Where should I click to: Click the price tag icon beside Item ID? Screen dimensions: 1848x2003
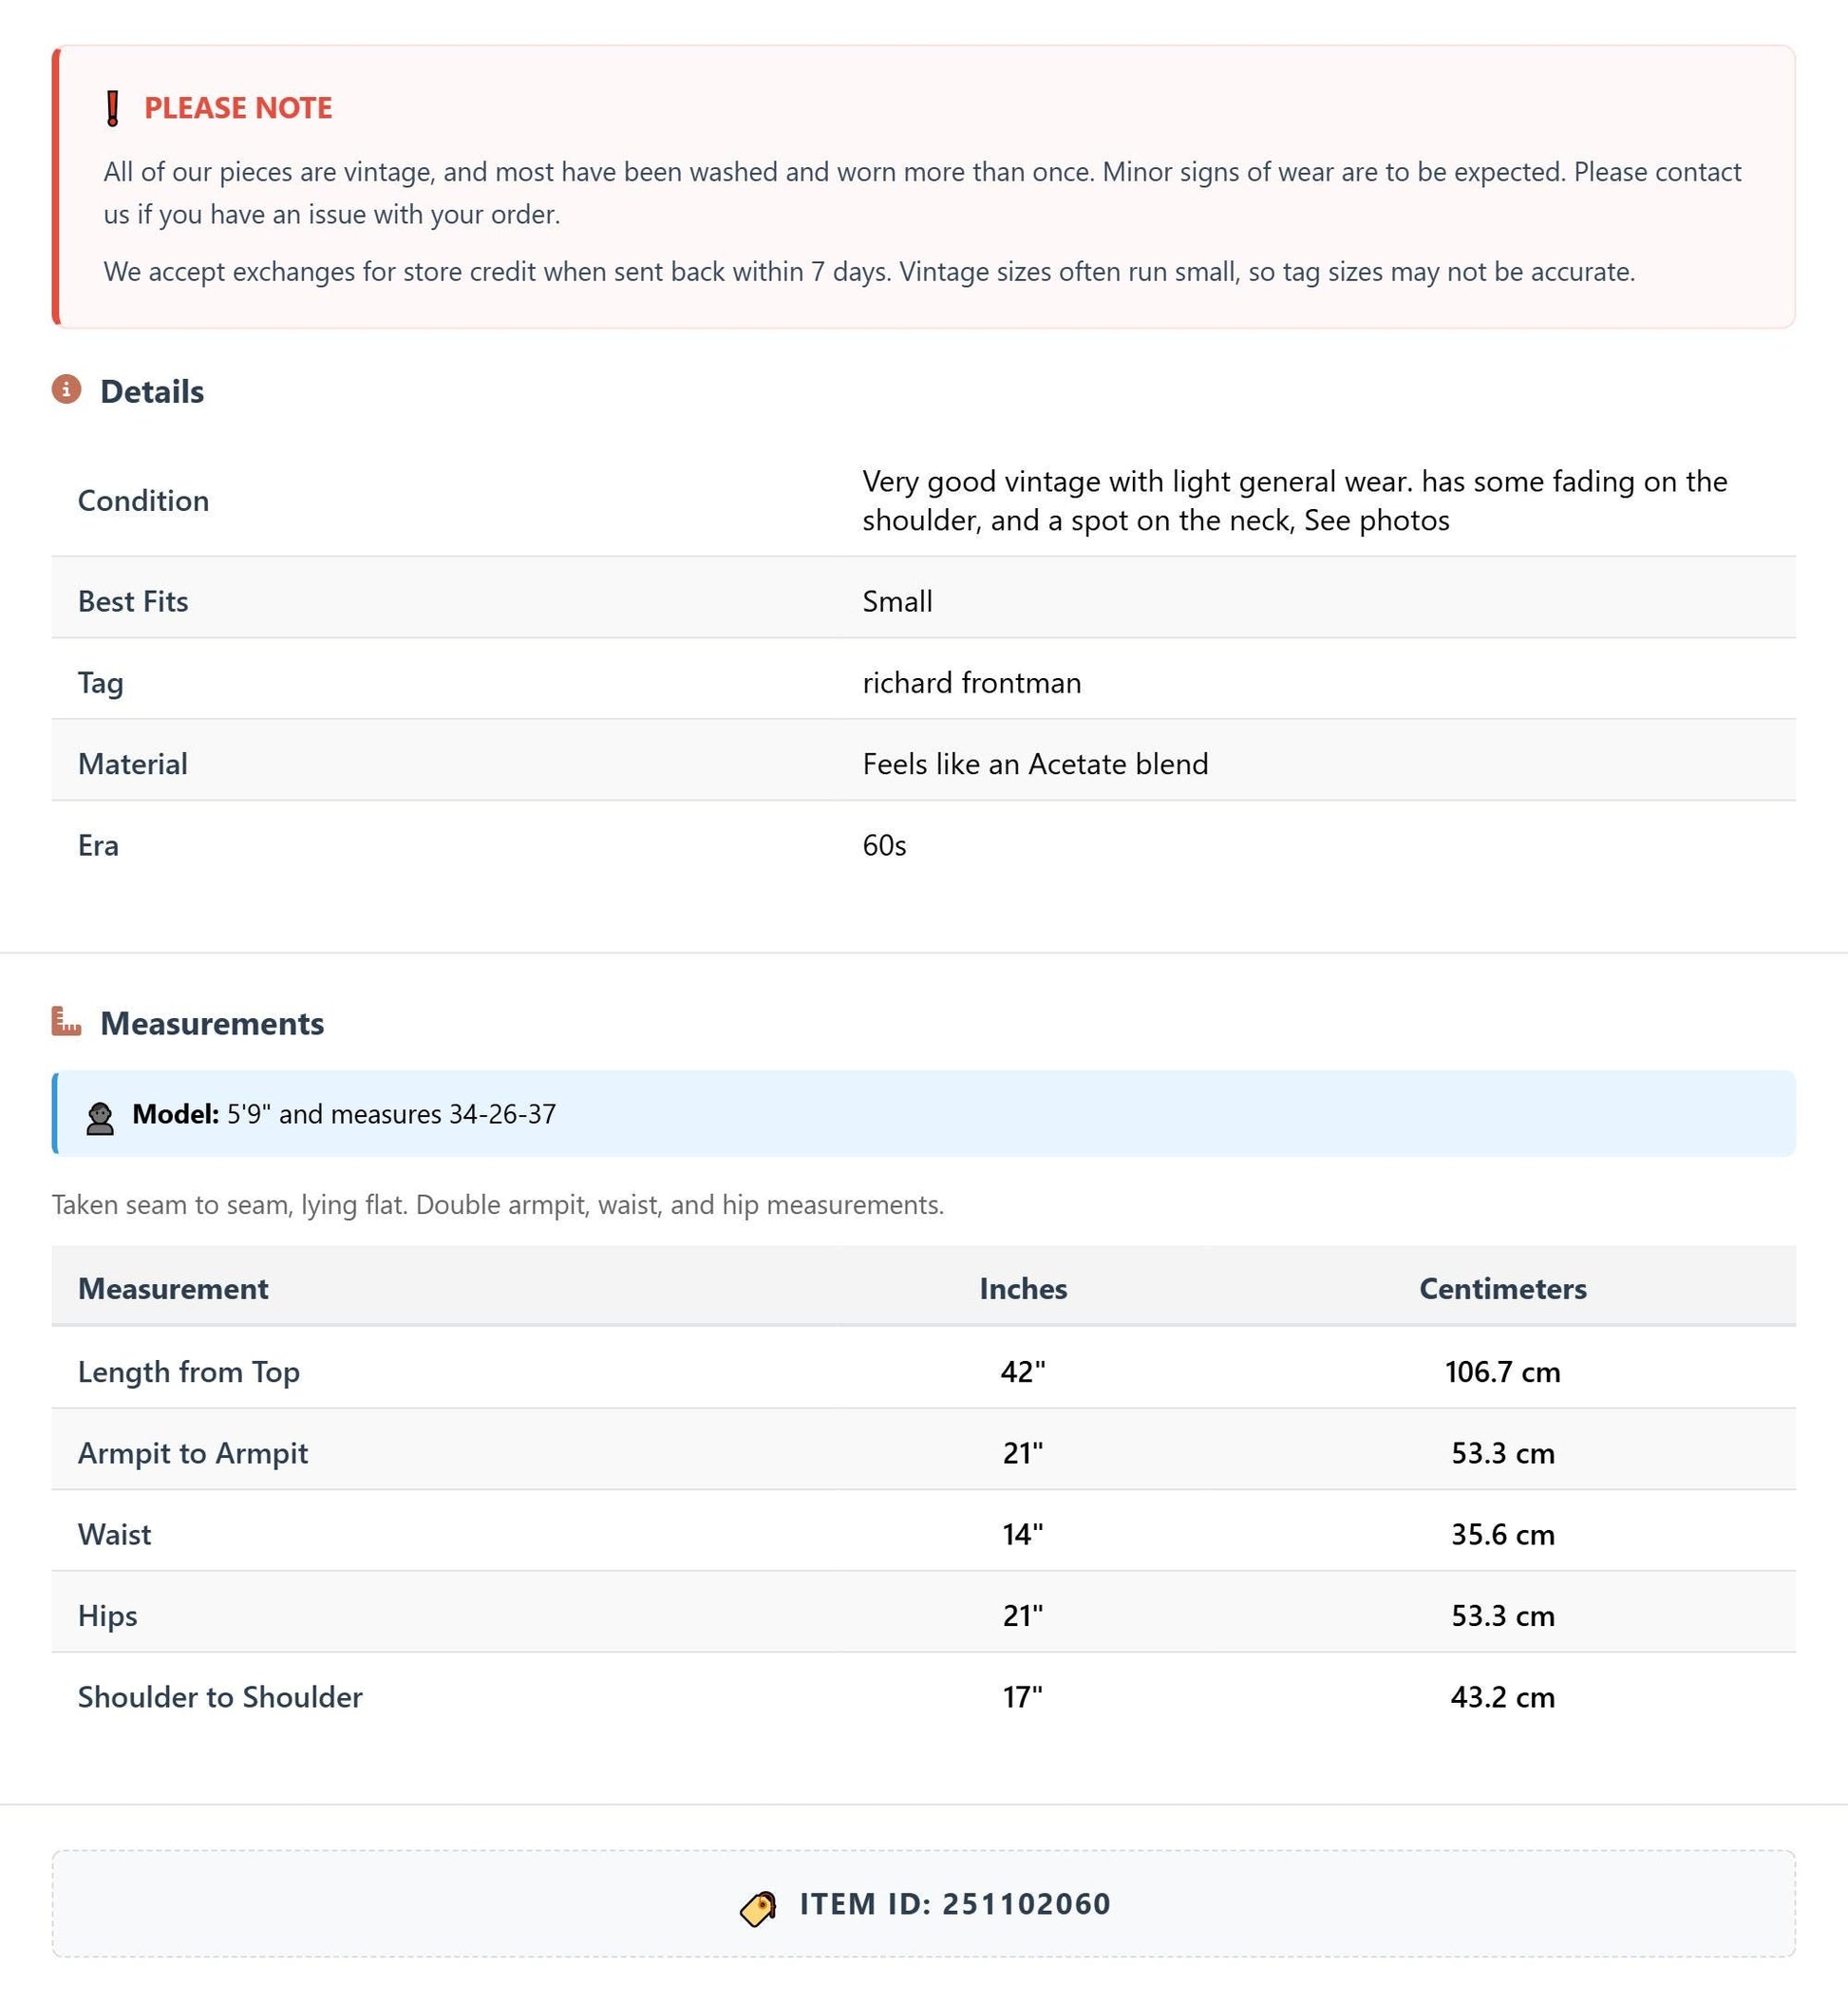[x=758, y=1908]
